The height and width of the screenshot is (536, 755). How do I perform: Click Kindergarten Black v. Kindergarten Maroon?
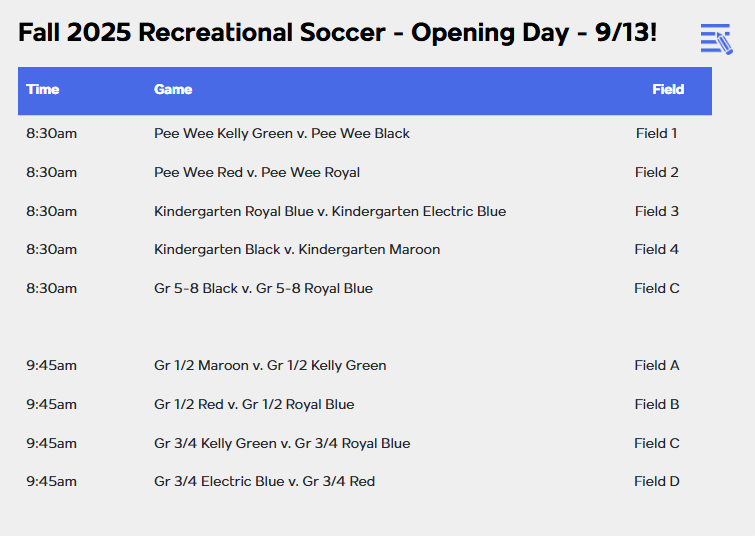pos(297,249)
